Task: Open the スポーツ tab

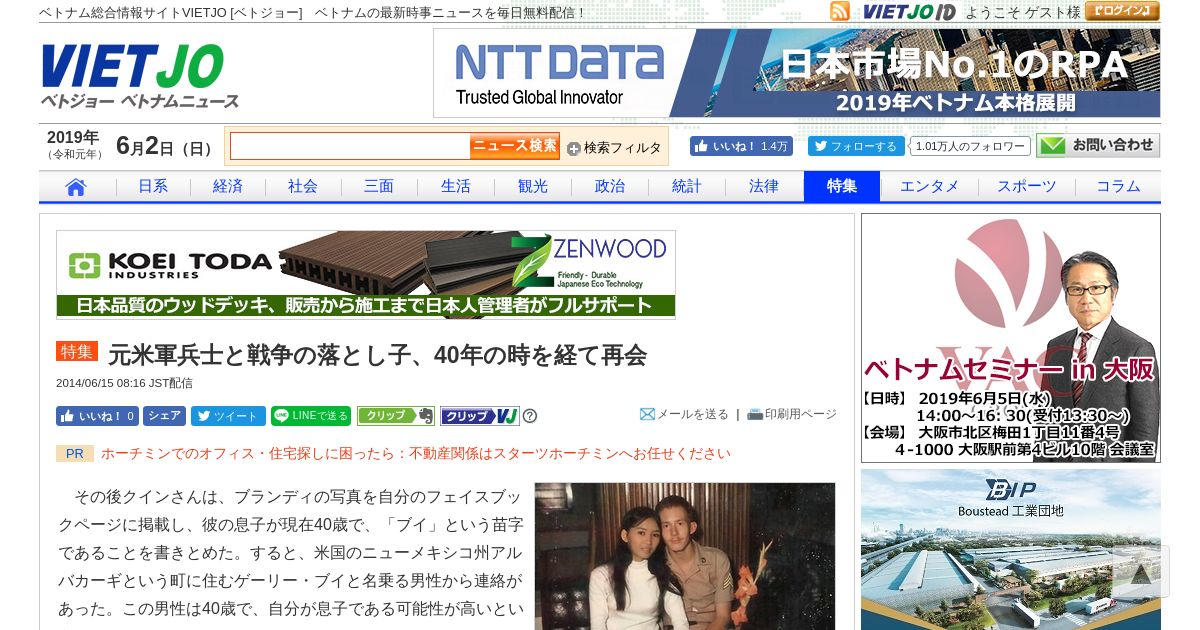Action: (x=1027, y=187)
